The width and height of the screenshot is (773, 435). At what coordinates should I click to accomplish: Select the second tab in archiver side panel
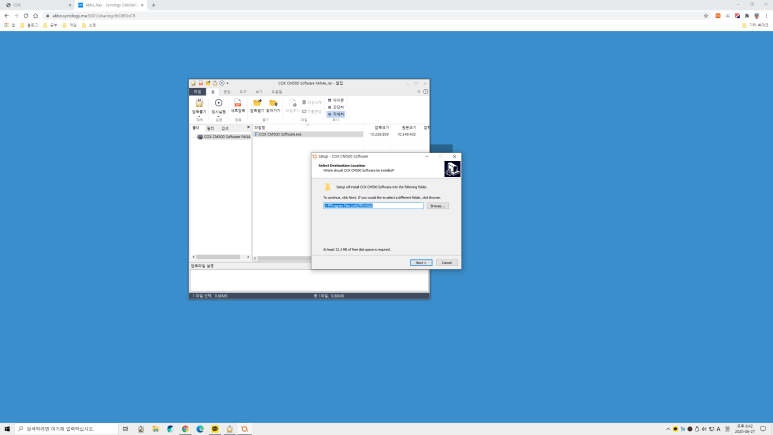point(211,128)
